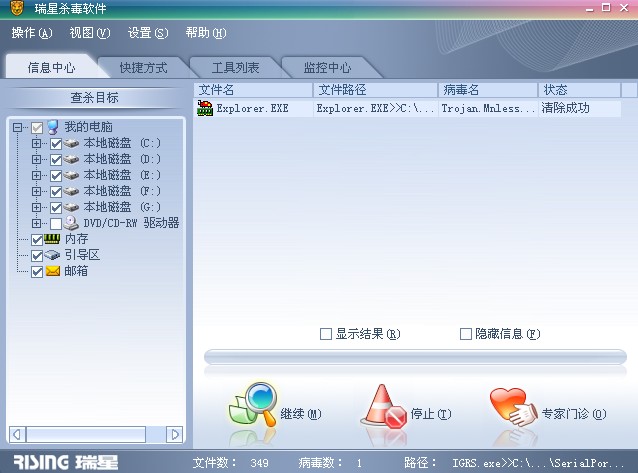The image size is (638, 473).
Task: Click the green memory chip icon
Action: 52,239
